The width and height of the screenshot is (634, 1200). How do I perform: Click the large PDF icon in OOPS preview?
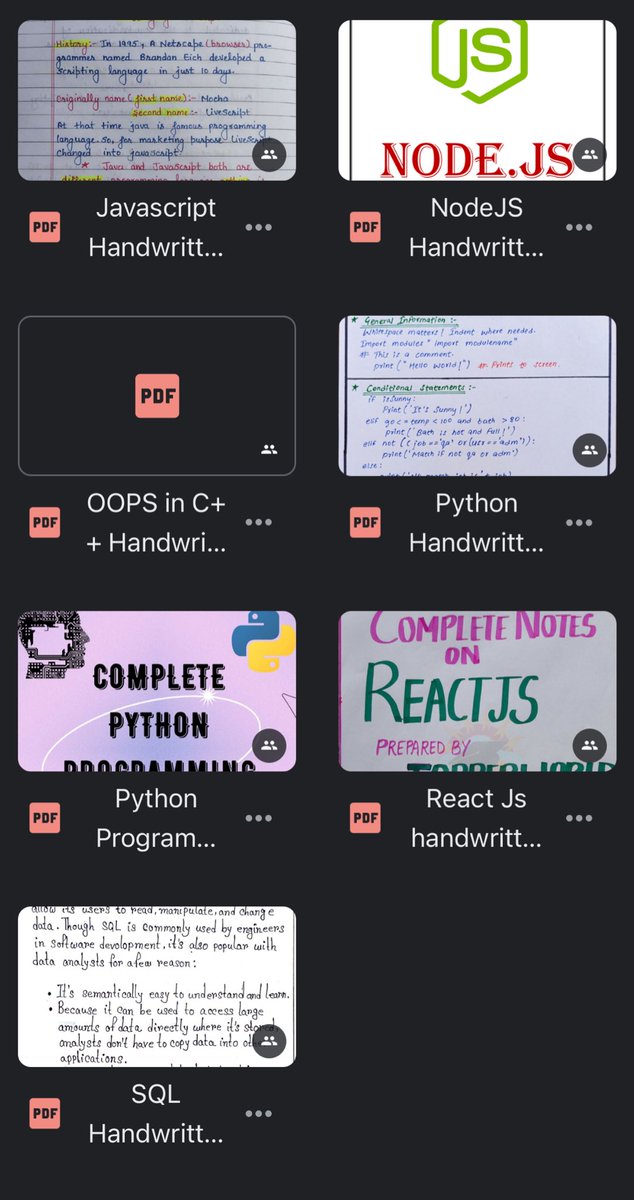pos(157,395)
